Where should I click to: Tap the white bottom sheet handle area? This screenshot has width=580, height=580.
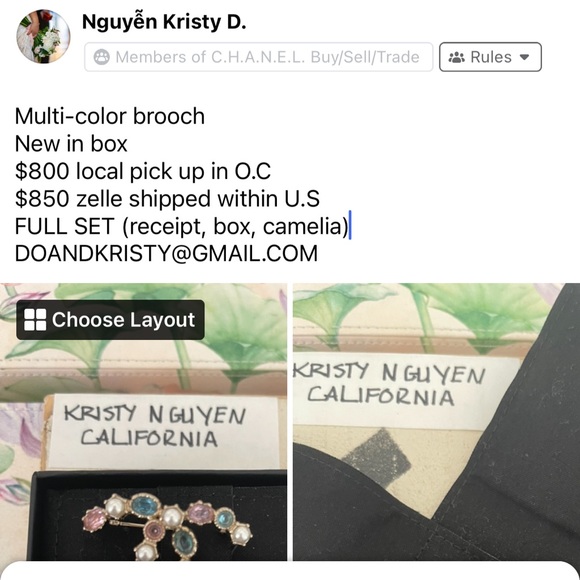tap(290, 571)
